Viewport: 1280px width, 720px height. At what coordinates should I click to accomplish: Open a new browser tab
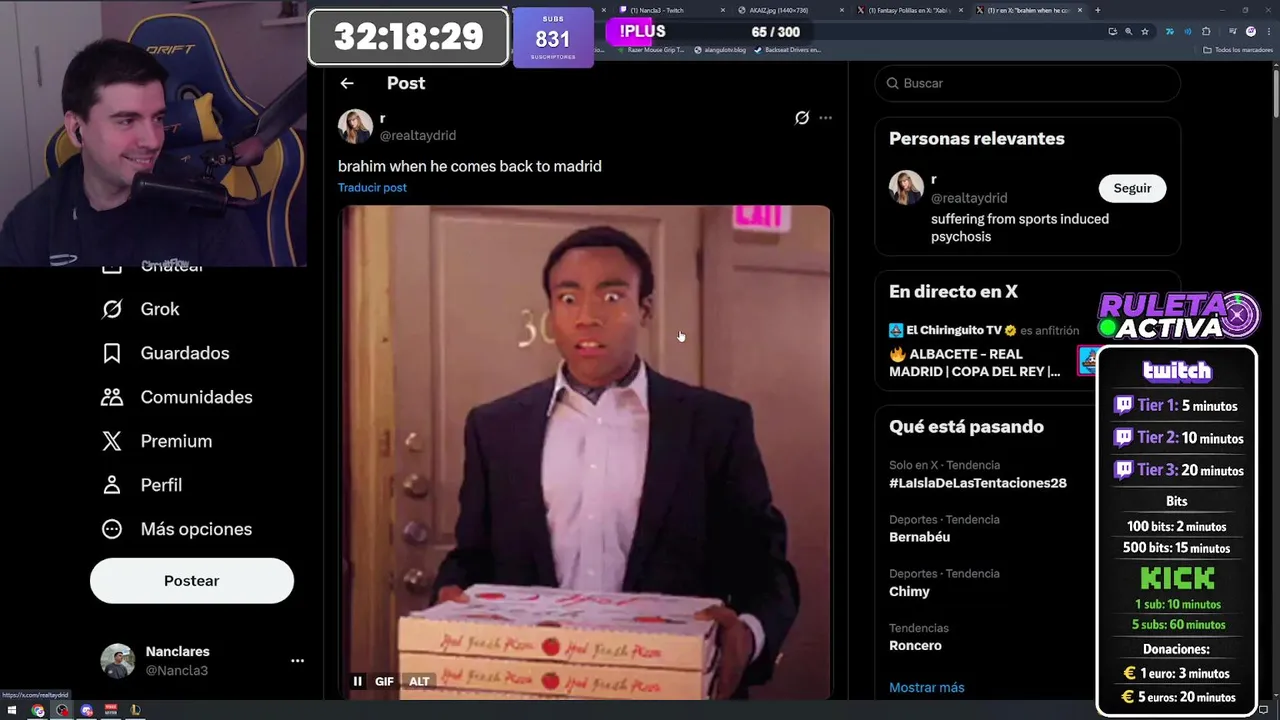pyautogui.click(x=1098, y=10)
